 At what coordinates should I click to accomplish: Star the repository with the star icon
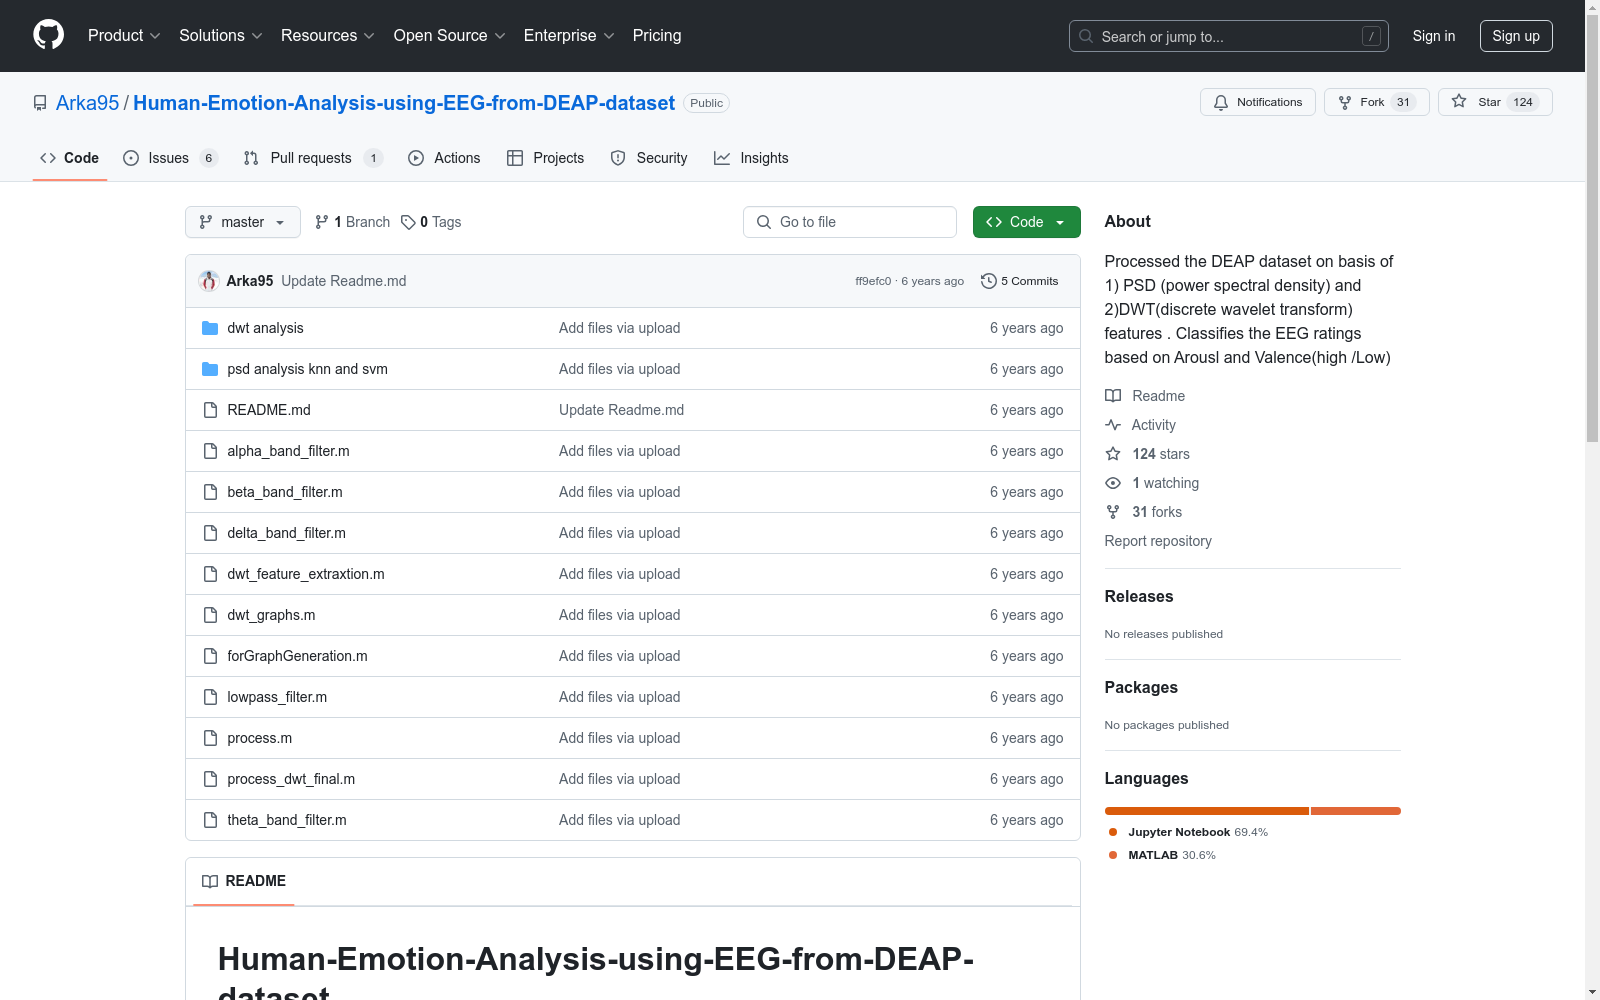[x=1459, y=101]
